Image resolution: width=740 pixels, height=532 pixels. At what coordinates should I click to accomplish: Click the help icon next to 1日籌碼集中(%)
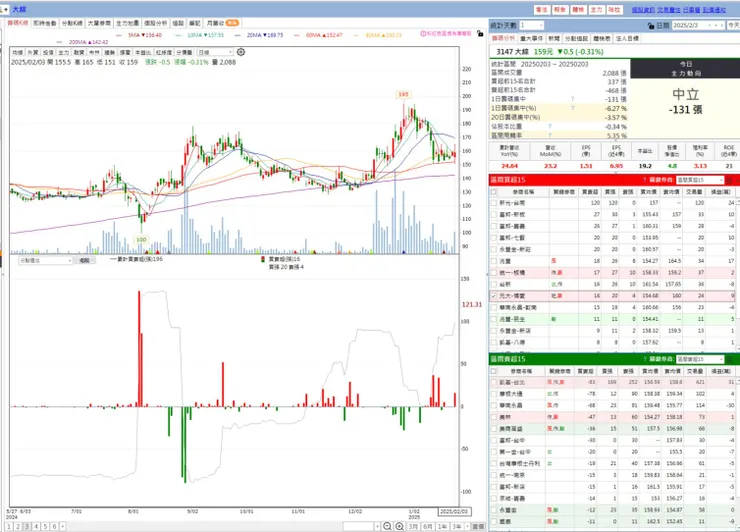point(572,108)
